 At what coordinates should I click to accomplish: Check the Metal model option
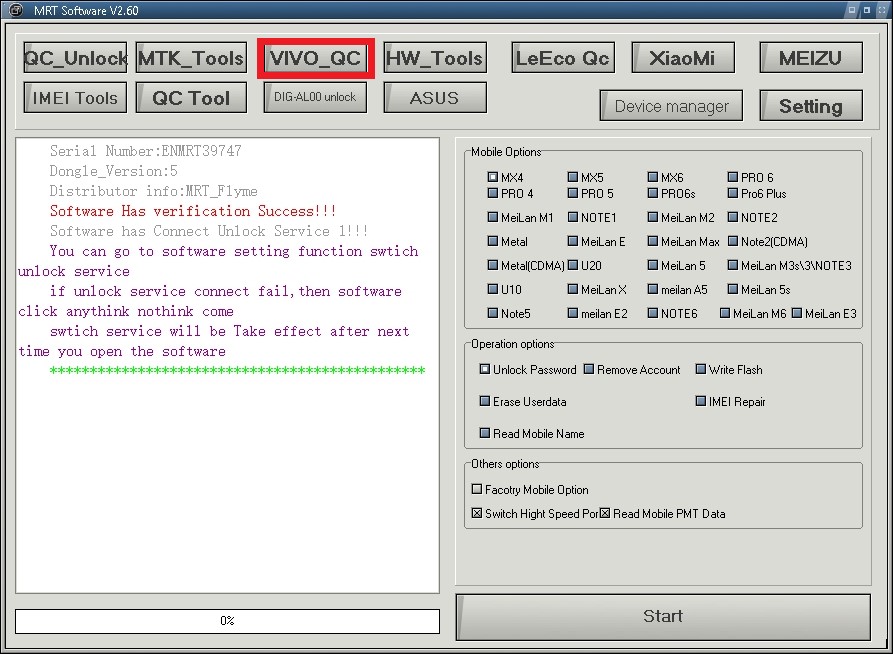tap(493, 241)
